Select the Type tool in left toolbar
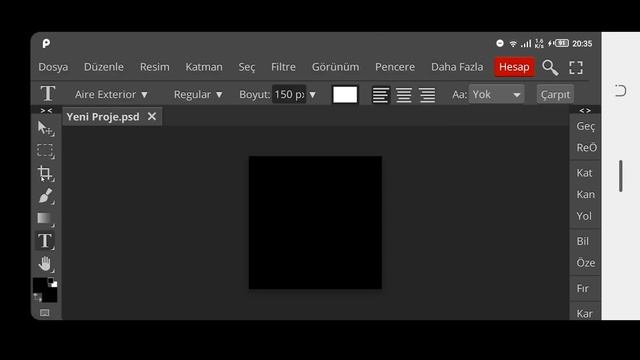The height and width of the screenshot is (360, 640). (x=45, y=241)
